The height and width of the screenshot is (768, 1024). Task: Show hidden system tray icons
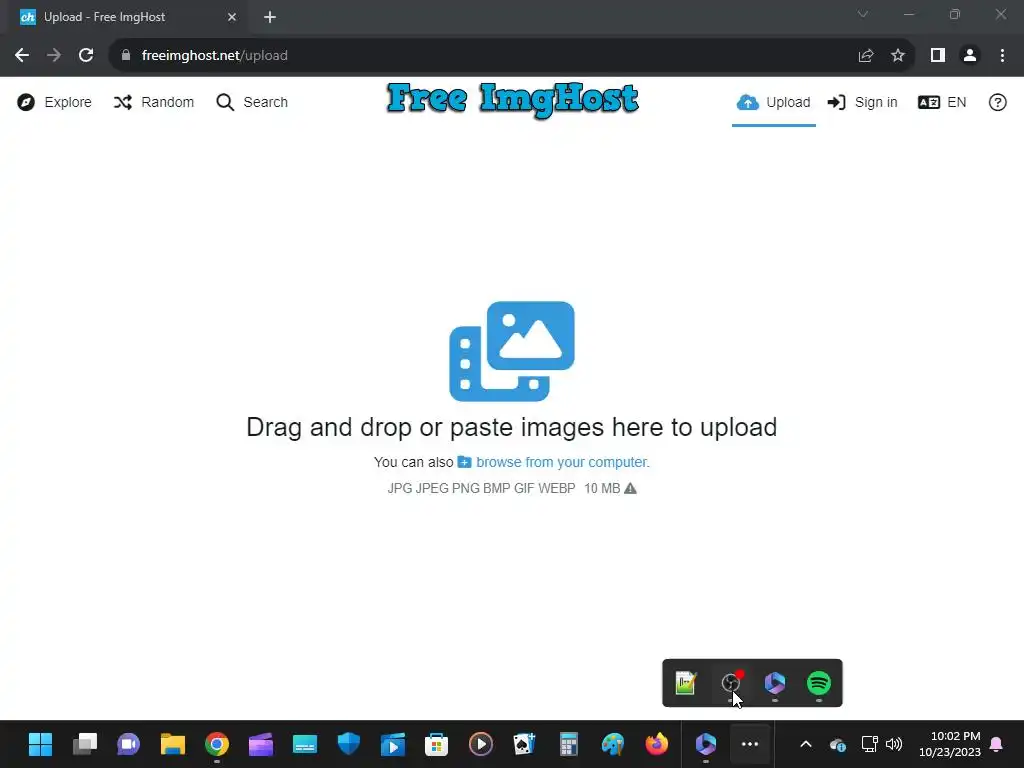(x=806, y=744)
